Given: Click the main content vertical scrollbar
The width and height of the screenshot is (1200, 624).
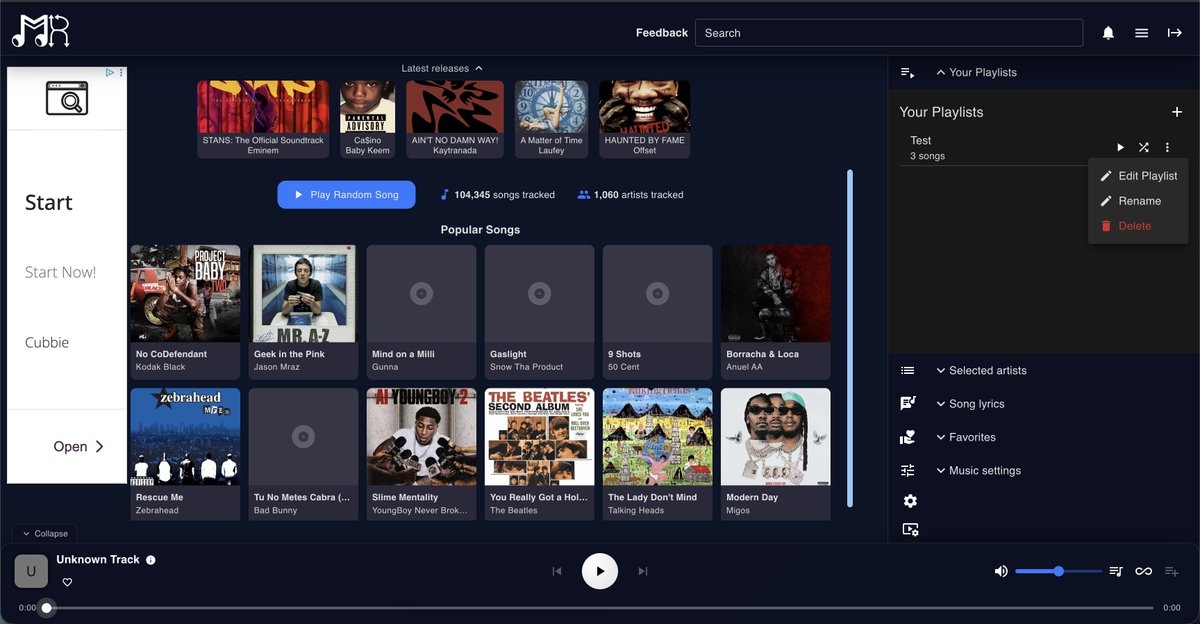Looking at the screenshot, I should click(x=850, y=338).
